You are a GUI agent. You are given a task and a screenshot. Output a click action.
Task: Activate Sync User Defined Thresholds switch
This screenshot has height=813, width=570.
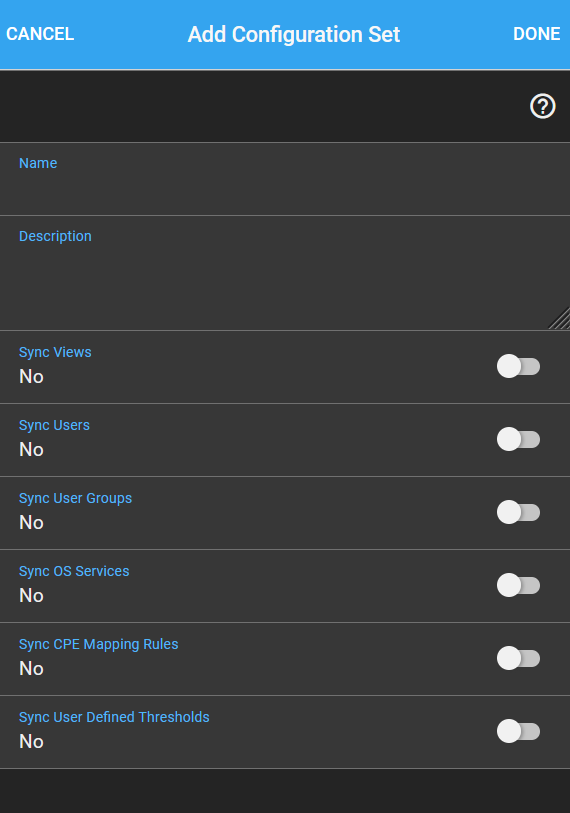(518, 732)
